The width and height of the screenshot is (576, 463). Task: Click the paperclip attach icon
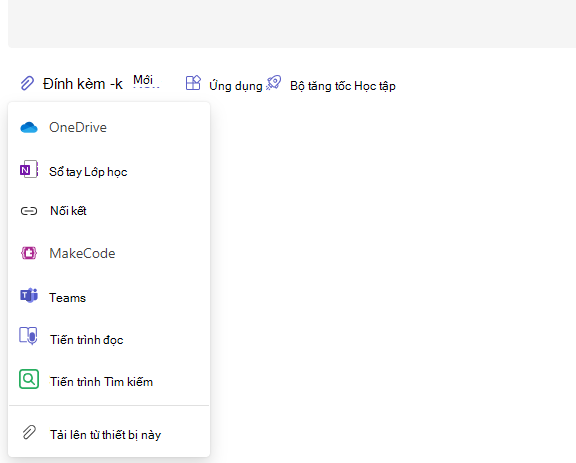[27, 83]
